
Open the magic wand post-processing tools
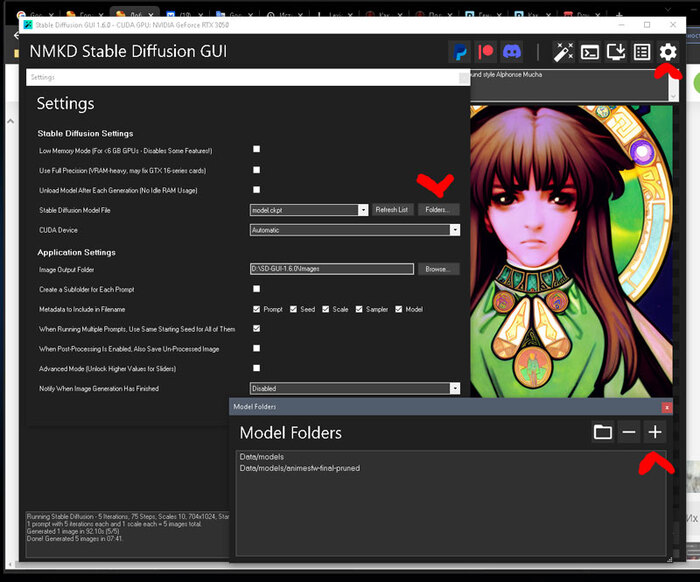pos(563,51)
